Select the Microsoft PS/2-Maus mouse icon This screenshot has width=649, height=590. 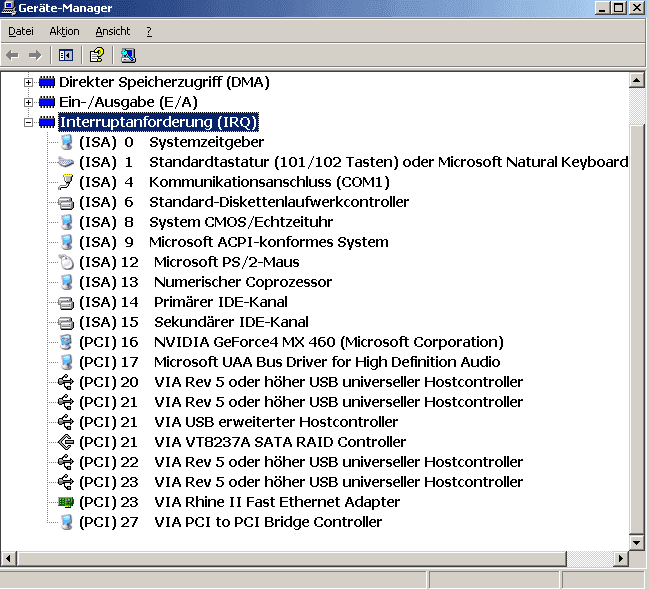66,262
